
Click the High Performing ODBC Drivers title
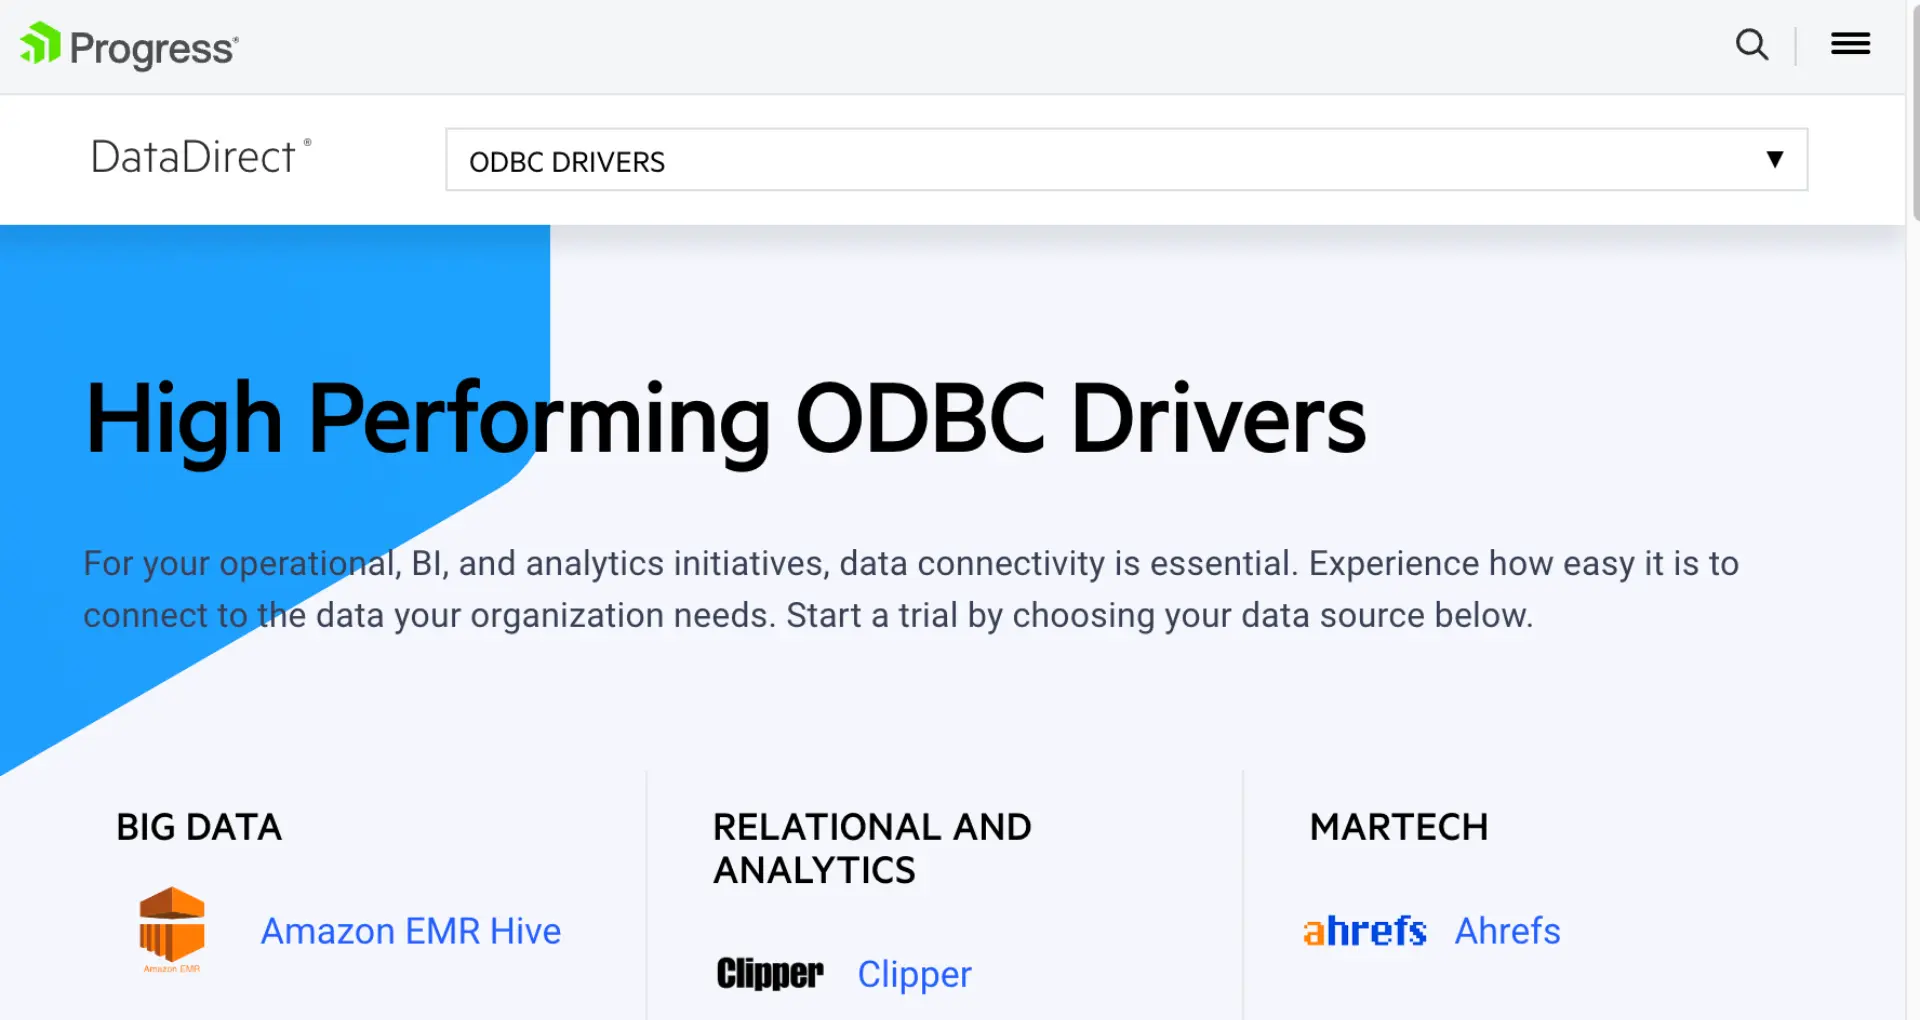point(726,420)
